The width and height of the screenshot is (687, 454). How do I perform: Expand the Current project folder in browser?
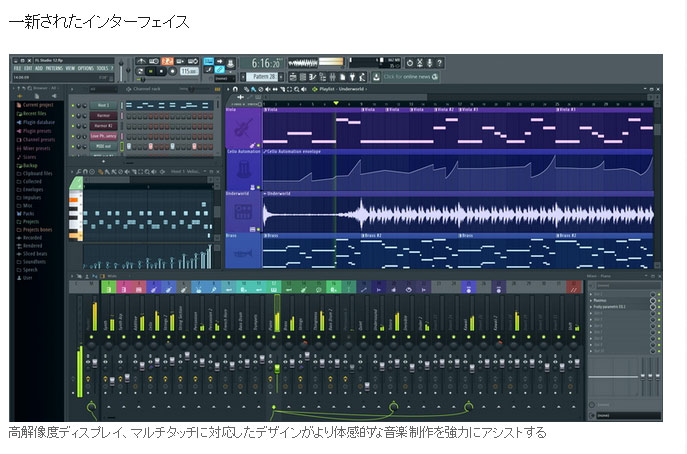(x=37, y=104)
